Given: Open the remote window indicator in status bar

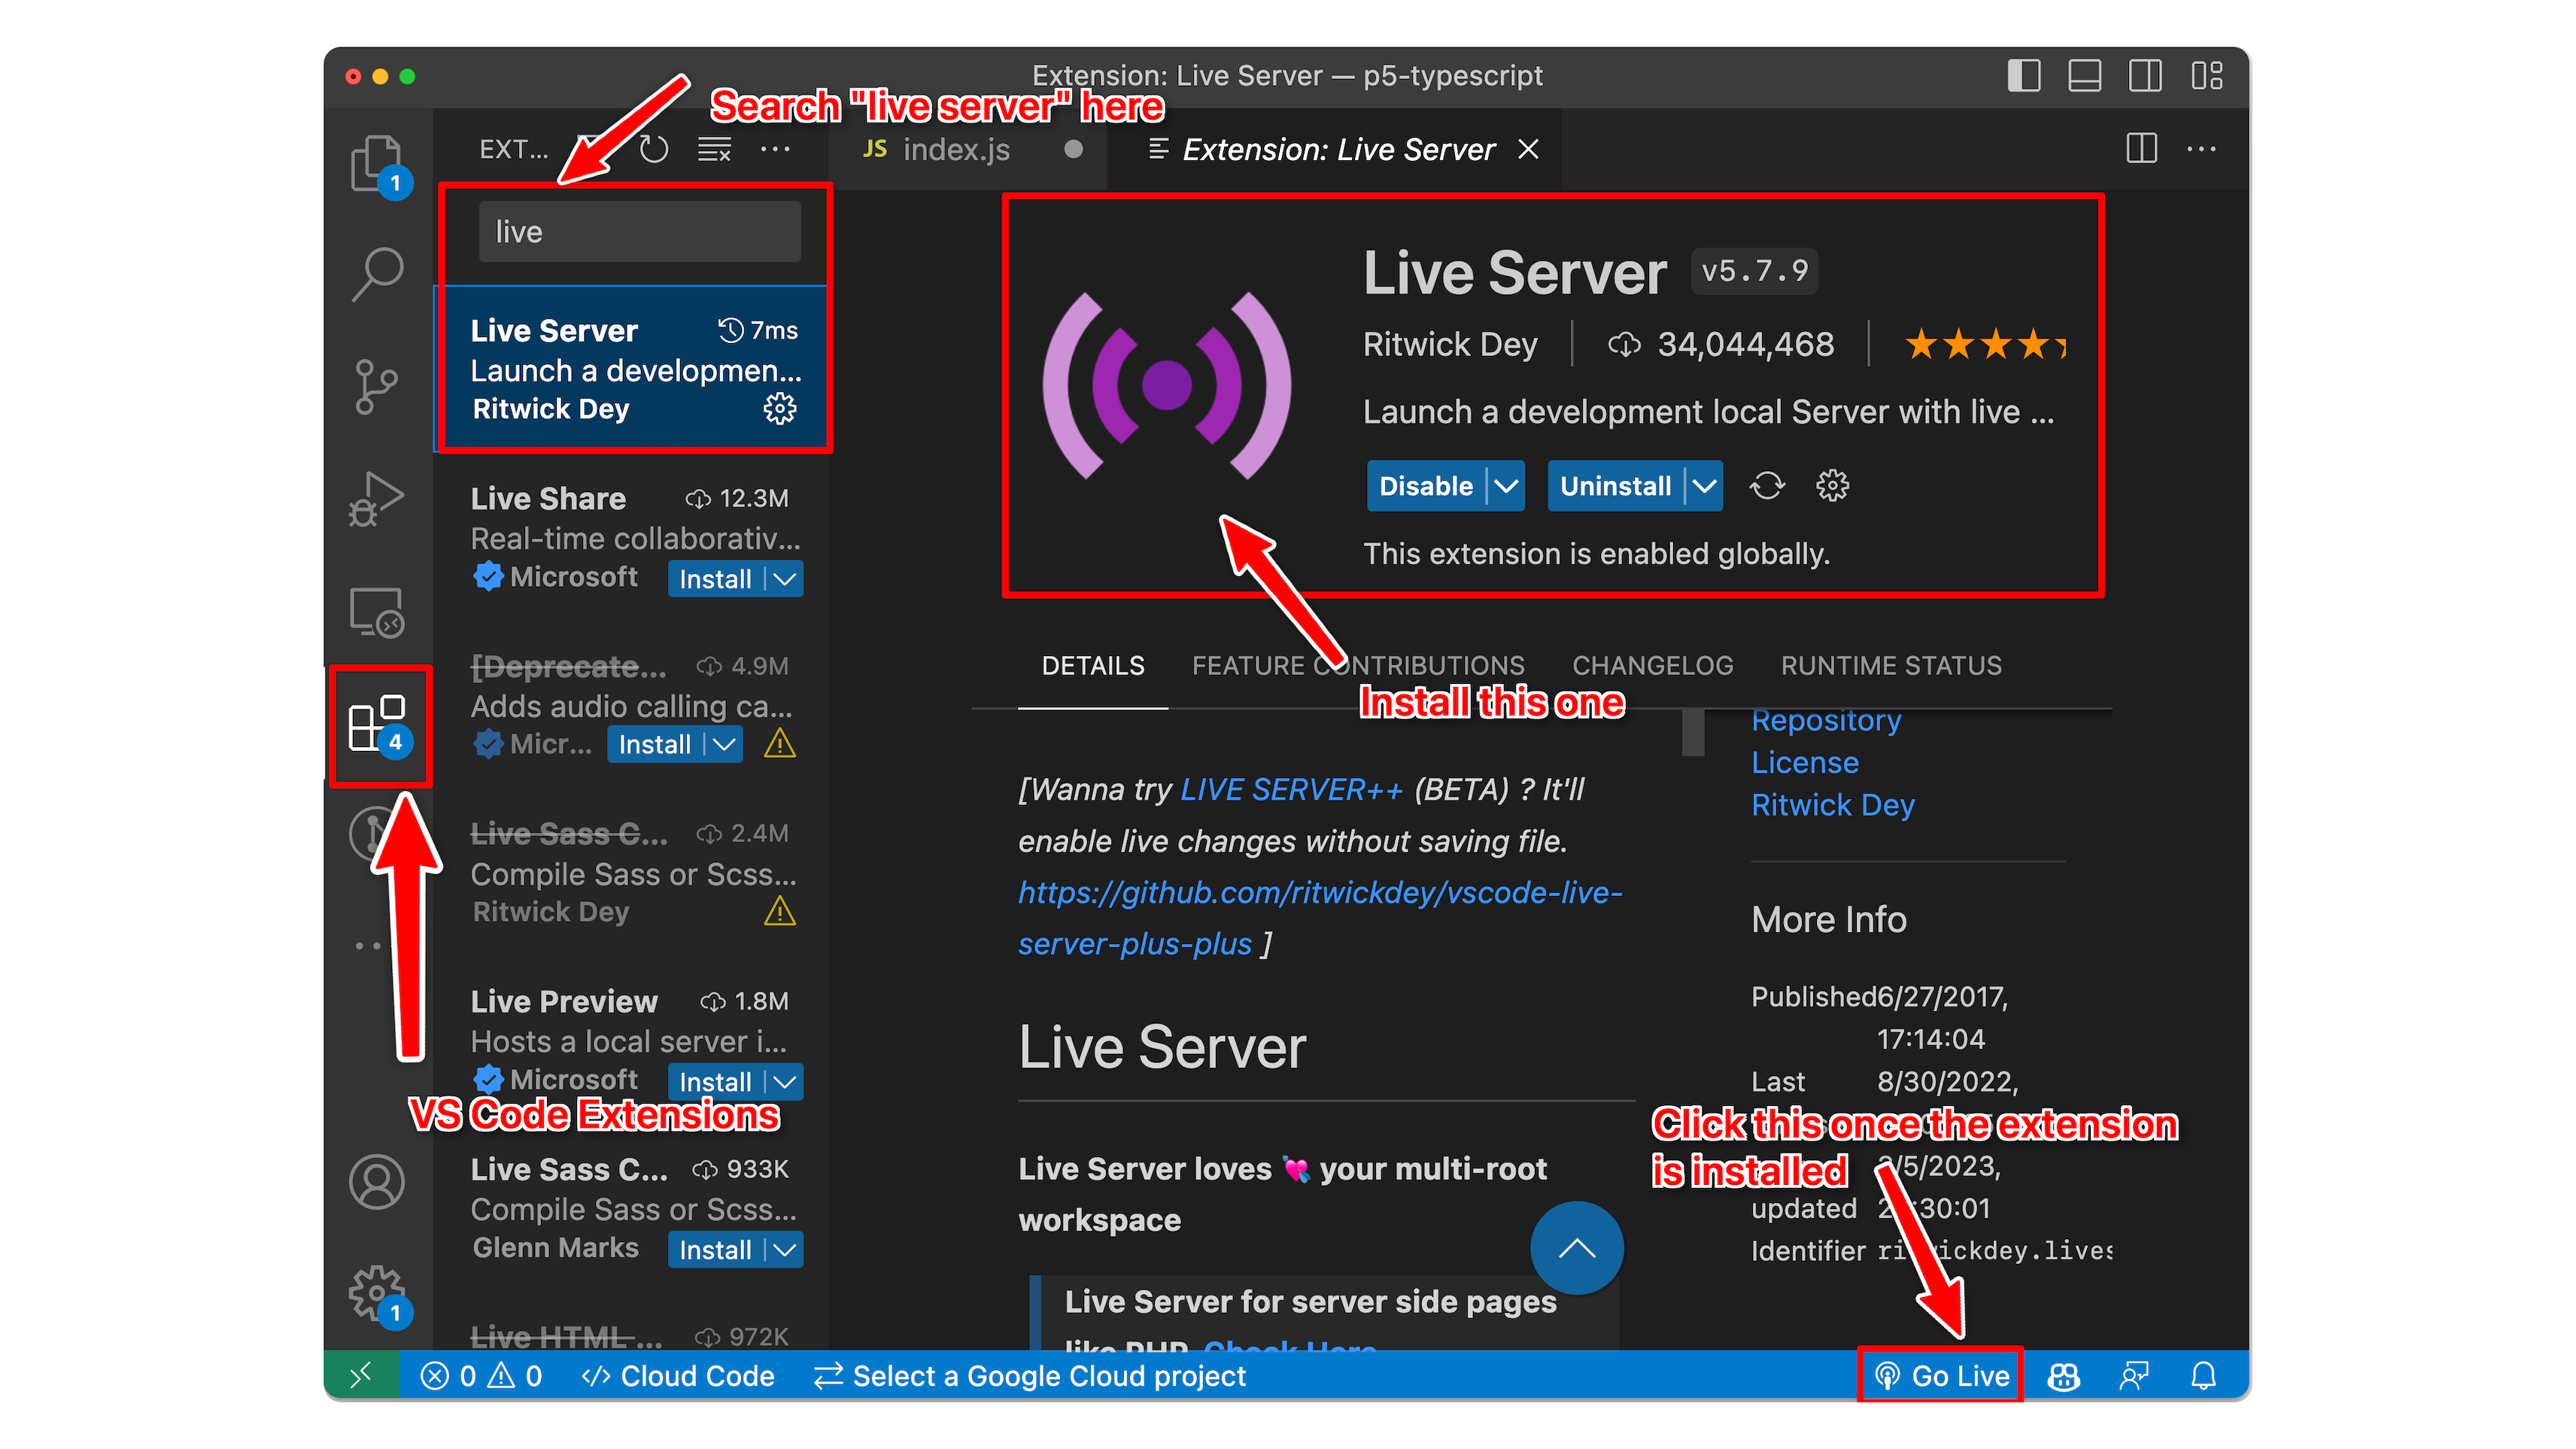Looking at the screenshot, I should click(361, 1376).
